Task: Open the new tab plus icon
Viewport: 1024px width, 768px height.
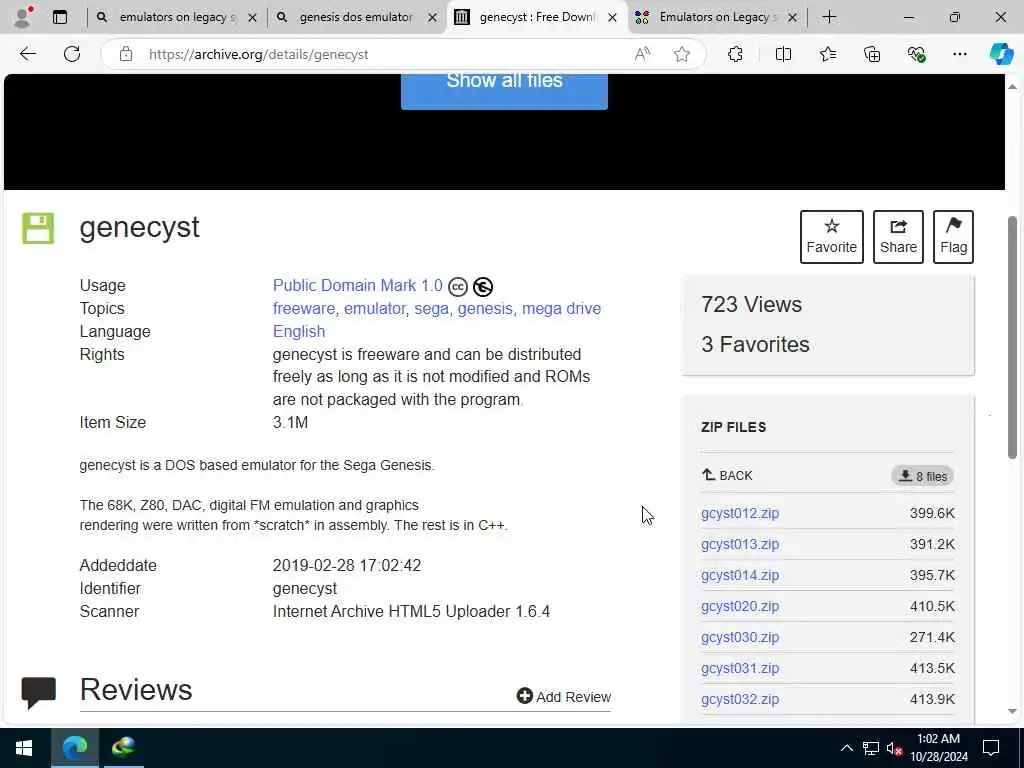Action: click(829, 17)
